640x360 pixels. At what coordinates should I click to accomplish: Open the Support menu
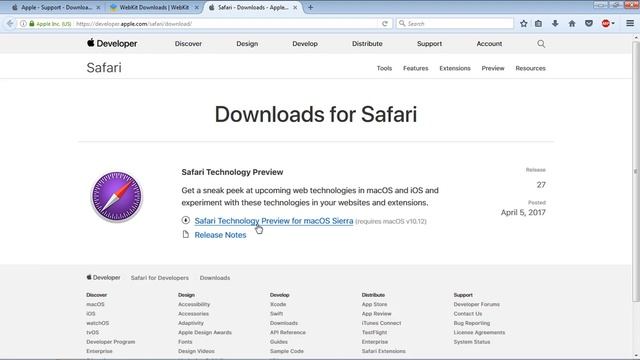click(429, 44)
